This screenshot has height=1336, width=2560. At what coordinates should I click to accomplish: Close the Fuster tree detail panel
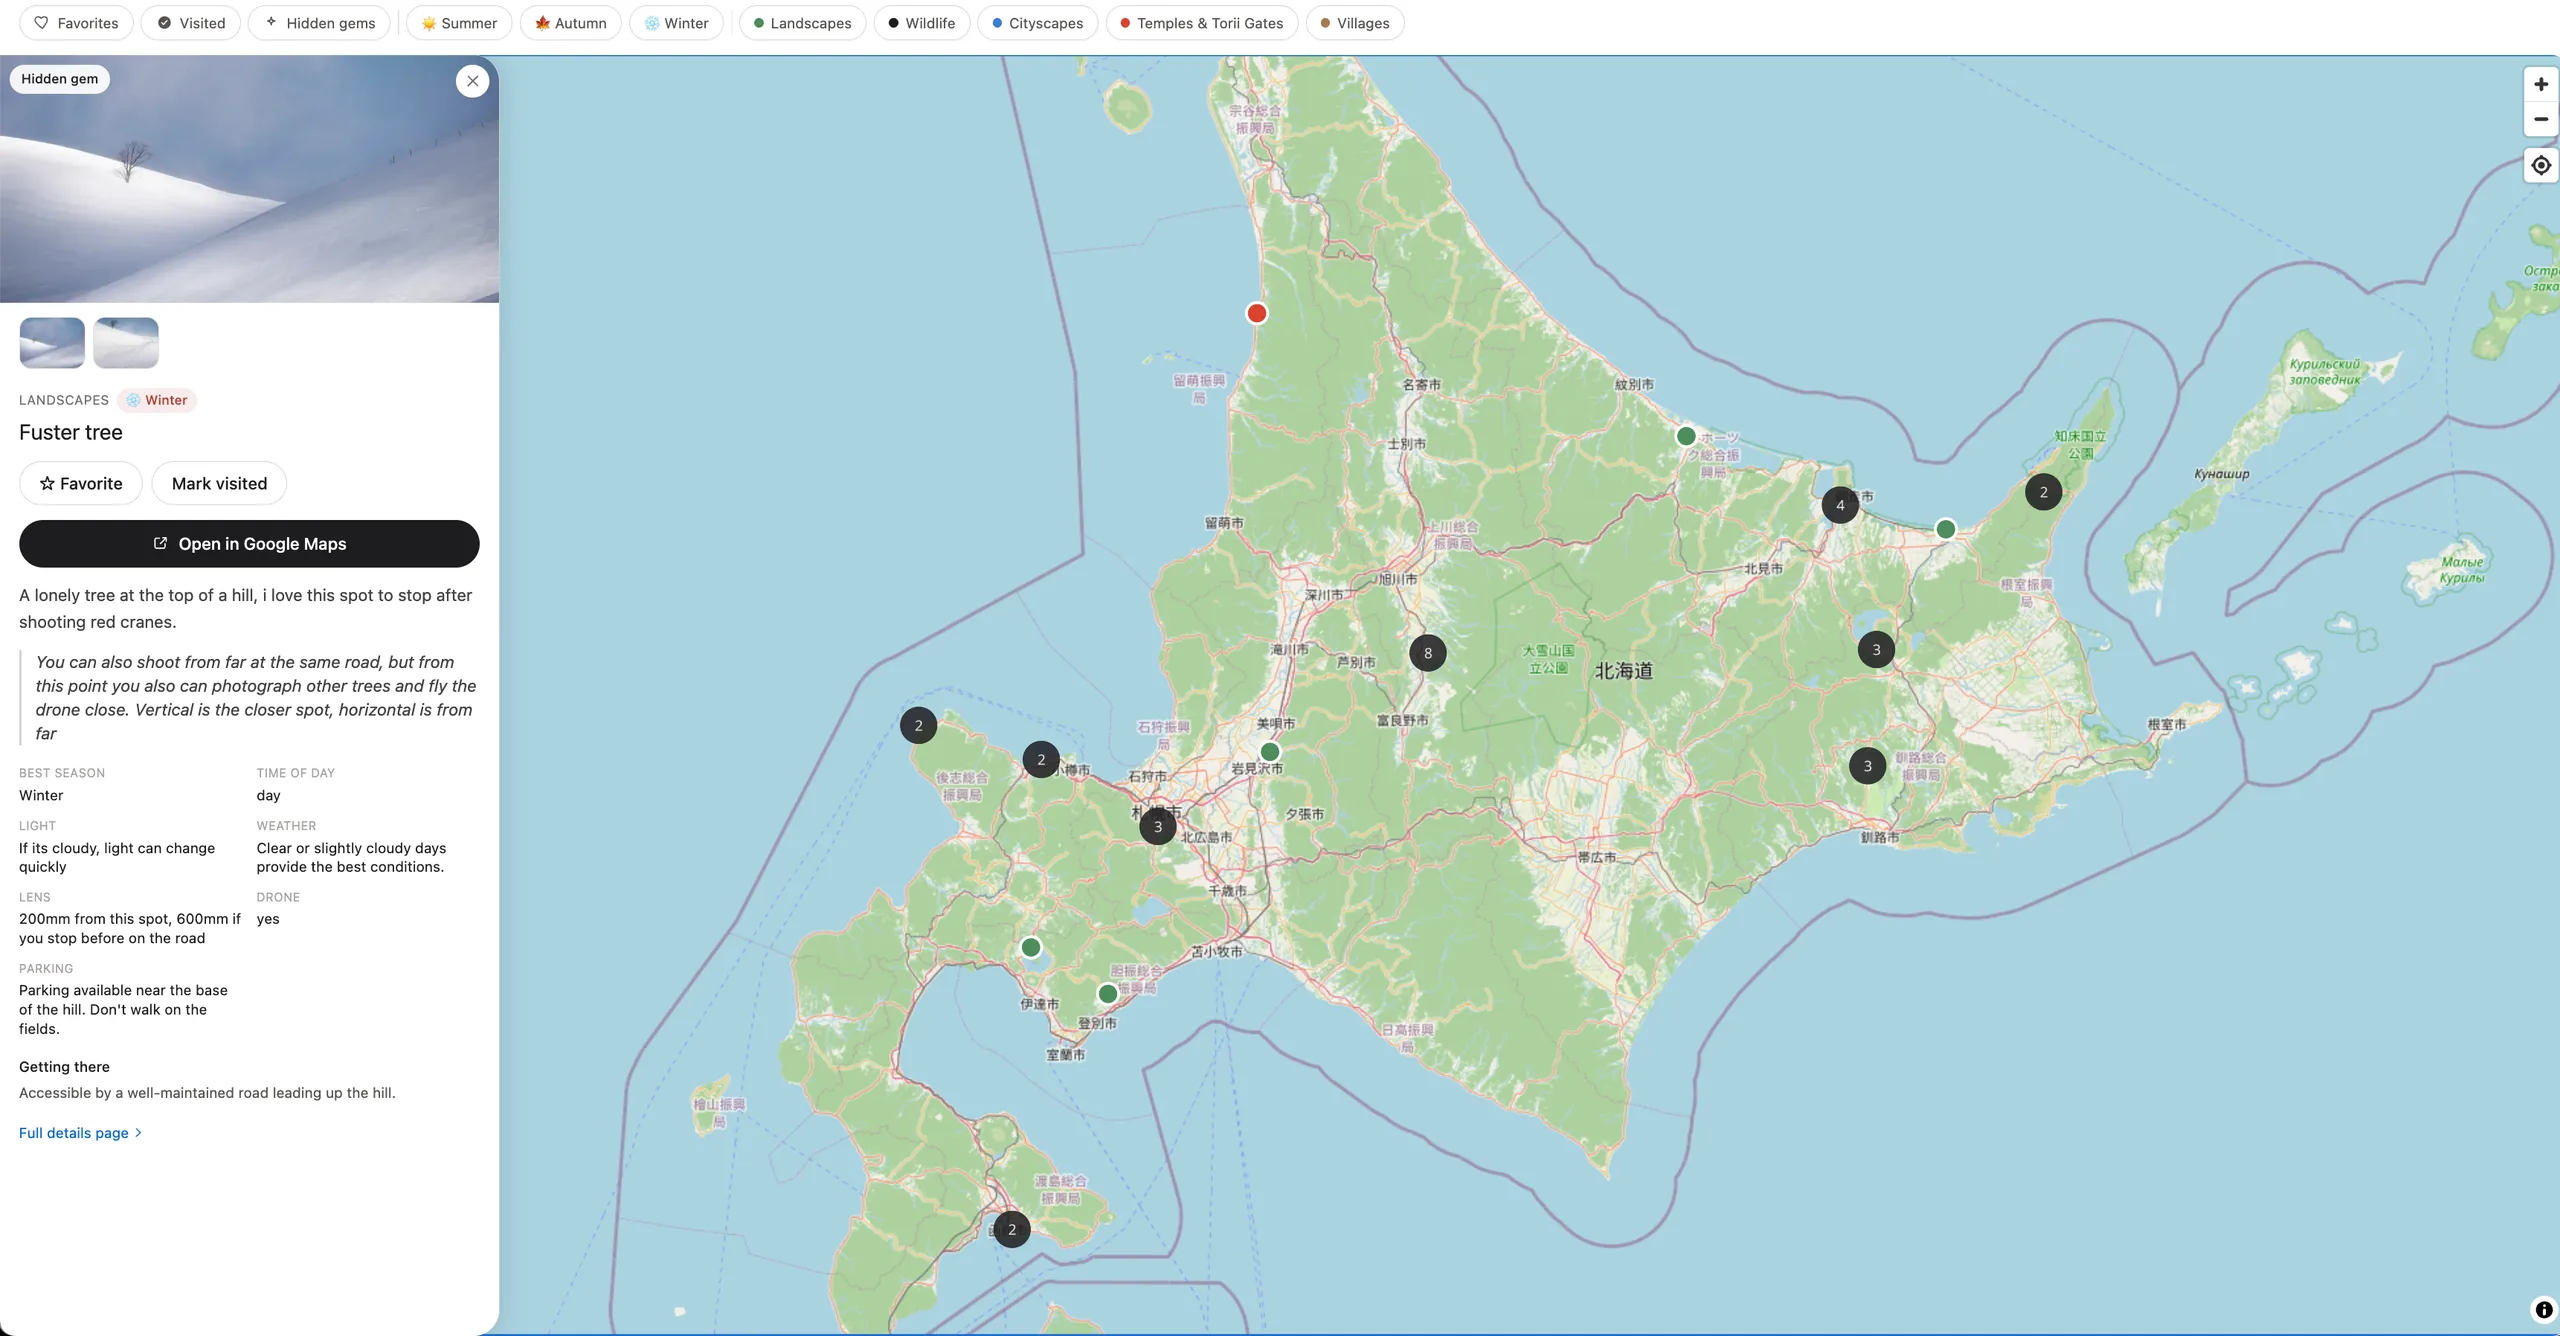[473, 81]
